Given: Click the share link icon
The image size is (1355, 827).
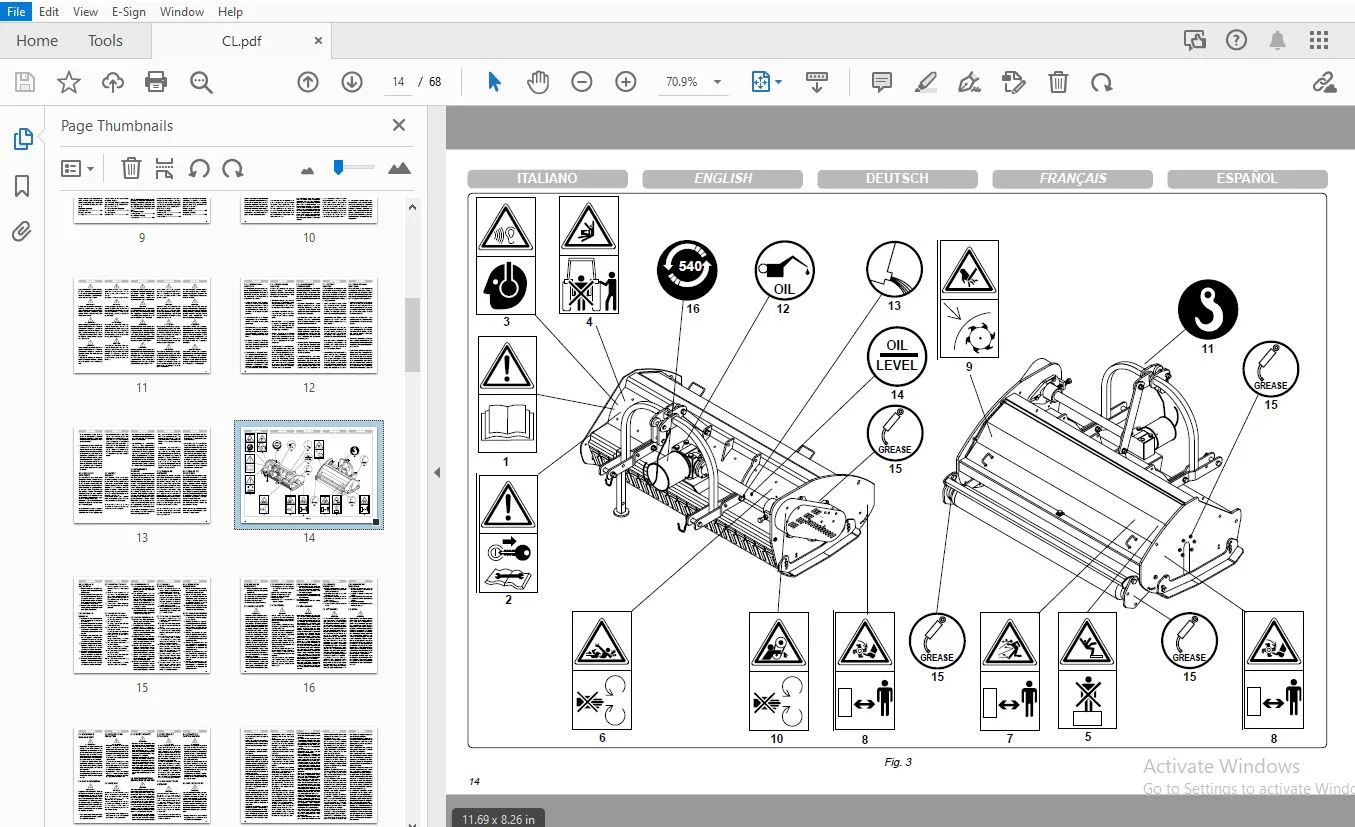Looking at the screenshot, I should pos(1324,82).
